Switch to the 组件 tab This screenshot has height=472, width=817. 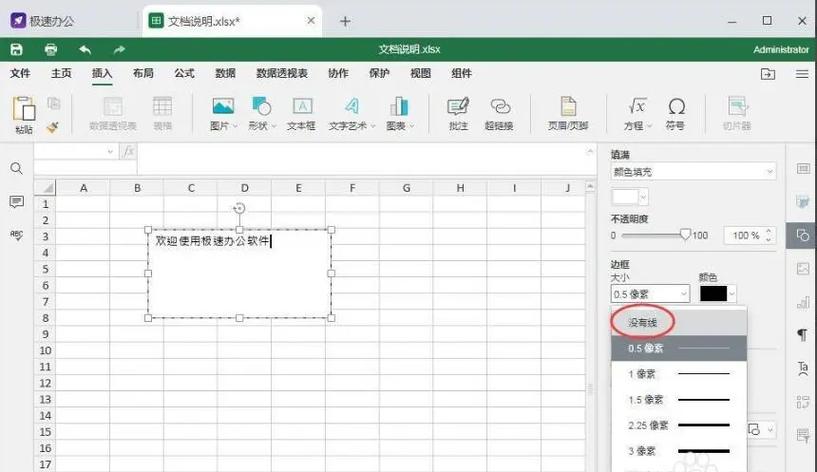click(x=462, y=73)
